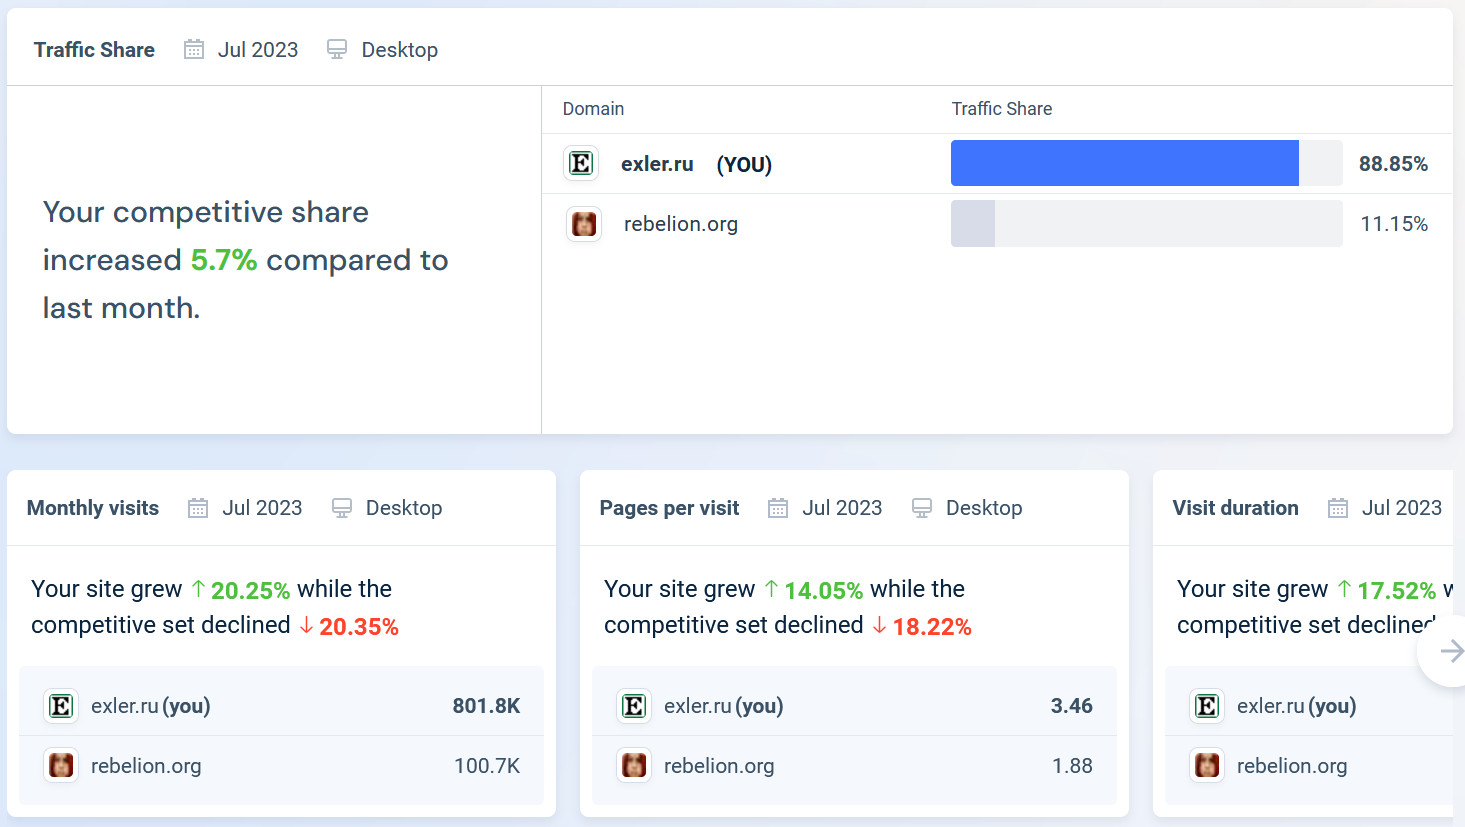Click the rebelion.org favicon in Traffic Share table
Screen dimensions: 1465x827
pyautogui.click(x=584, y=224)
